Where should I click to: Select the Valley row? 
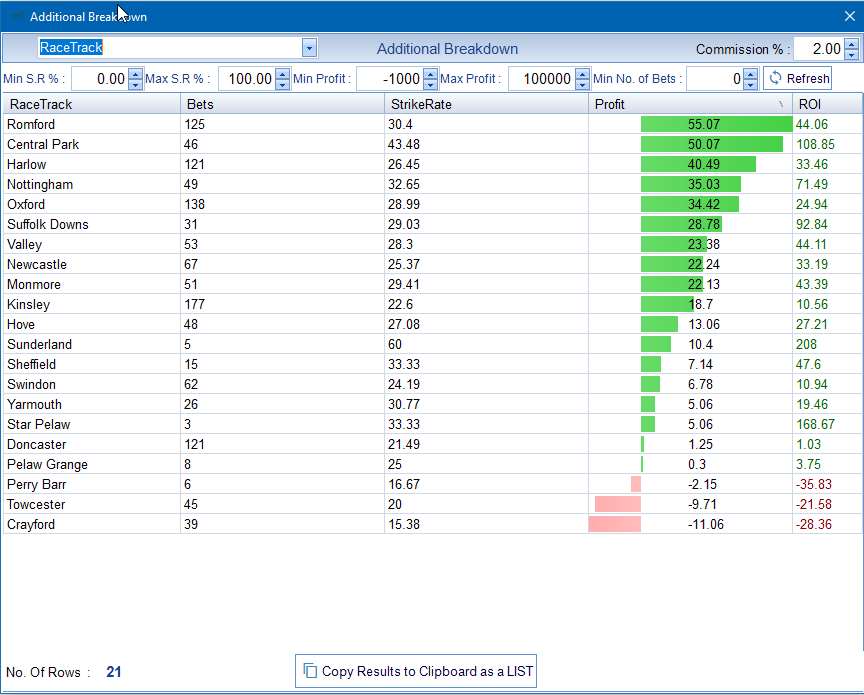click(x=433, y=244)
